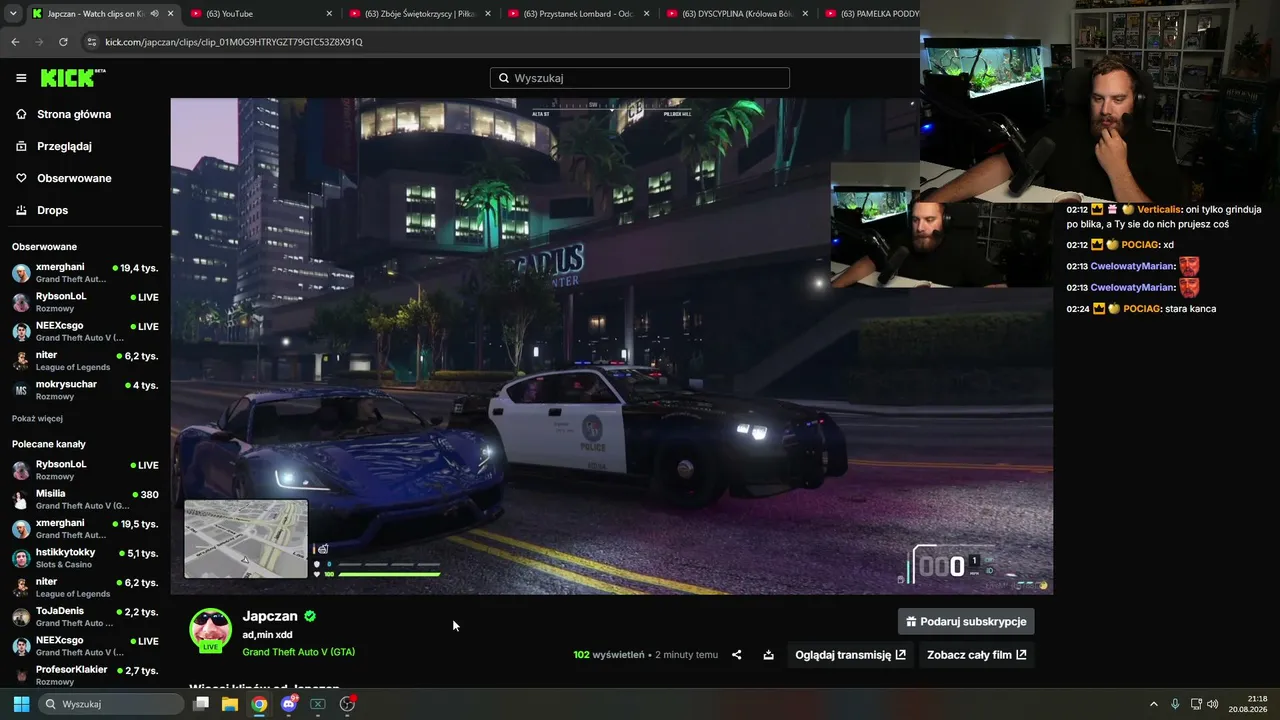Switch to the DYSCYPLINA tab
This screenshot has width=1280, height=720.
pyautogui.click(x=738, y=14)
